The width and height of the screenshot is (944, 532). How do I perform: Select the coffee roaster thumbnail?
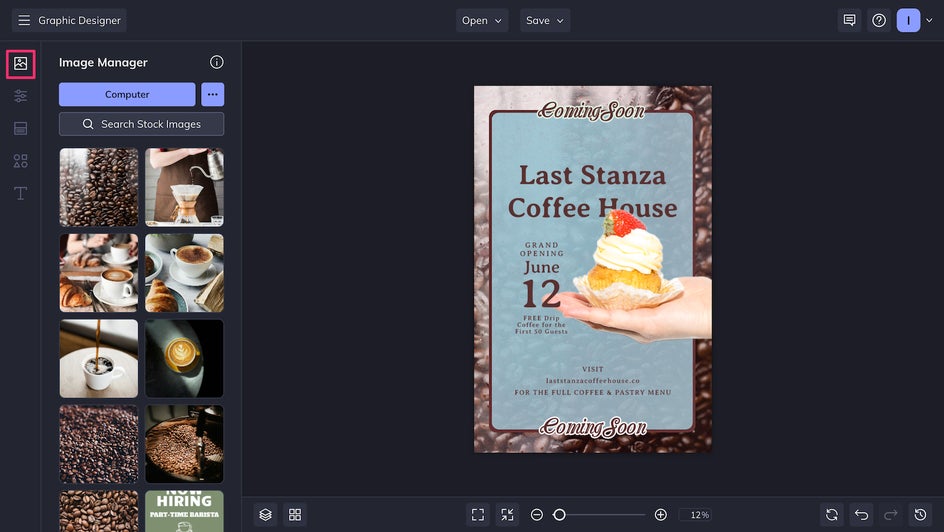(x=184, y=444)
